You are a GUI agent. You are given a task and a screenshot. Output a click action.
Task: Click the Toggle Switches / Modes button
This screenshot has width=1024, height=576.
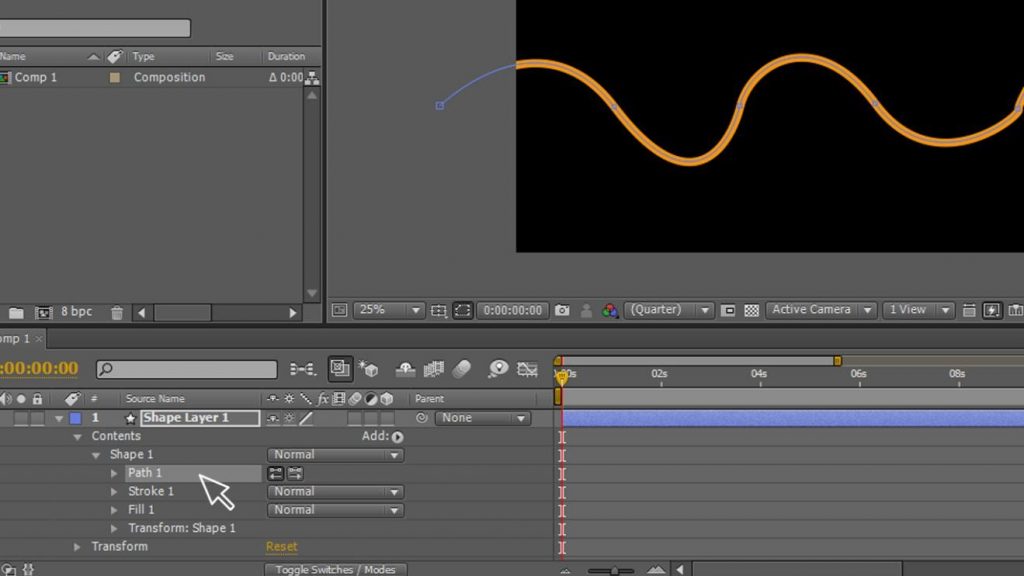[336, 569]
